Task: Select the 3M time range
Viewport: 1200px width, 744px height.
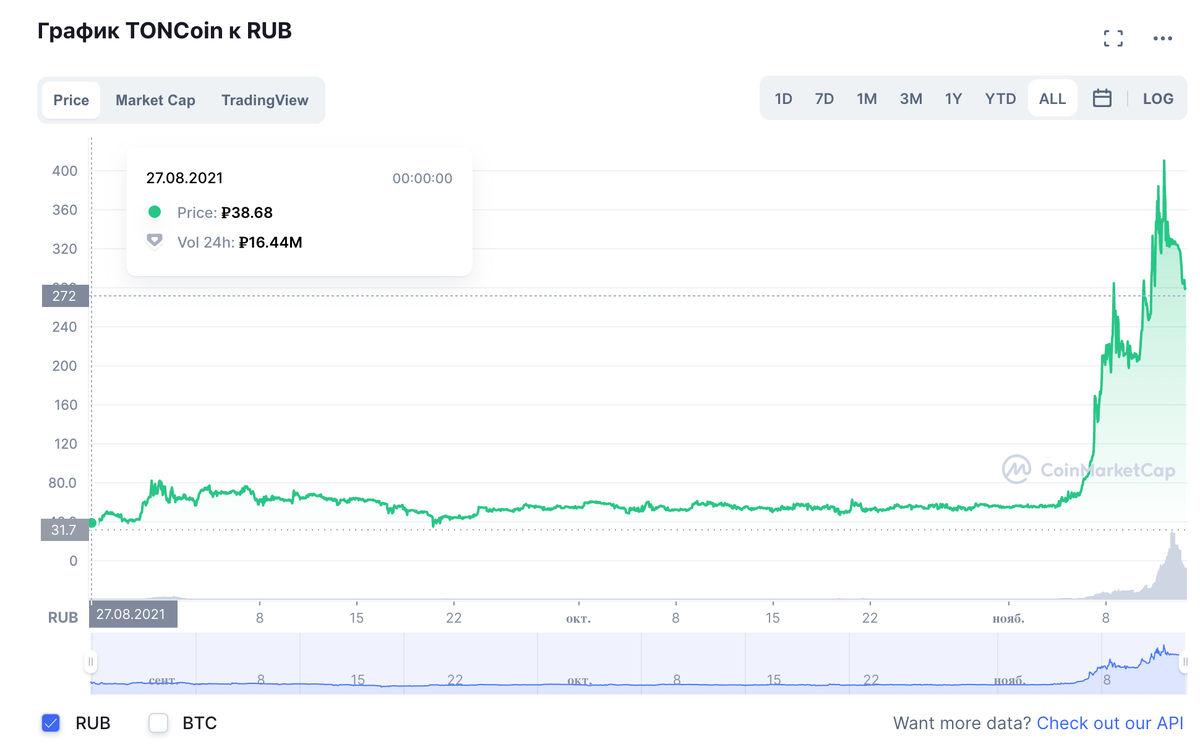Action: (910, 98)
